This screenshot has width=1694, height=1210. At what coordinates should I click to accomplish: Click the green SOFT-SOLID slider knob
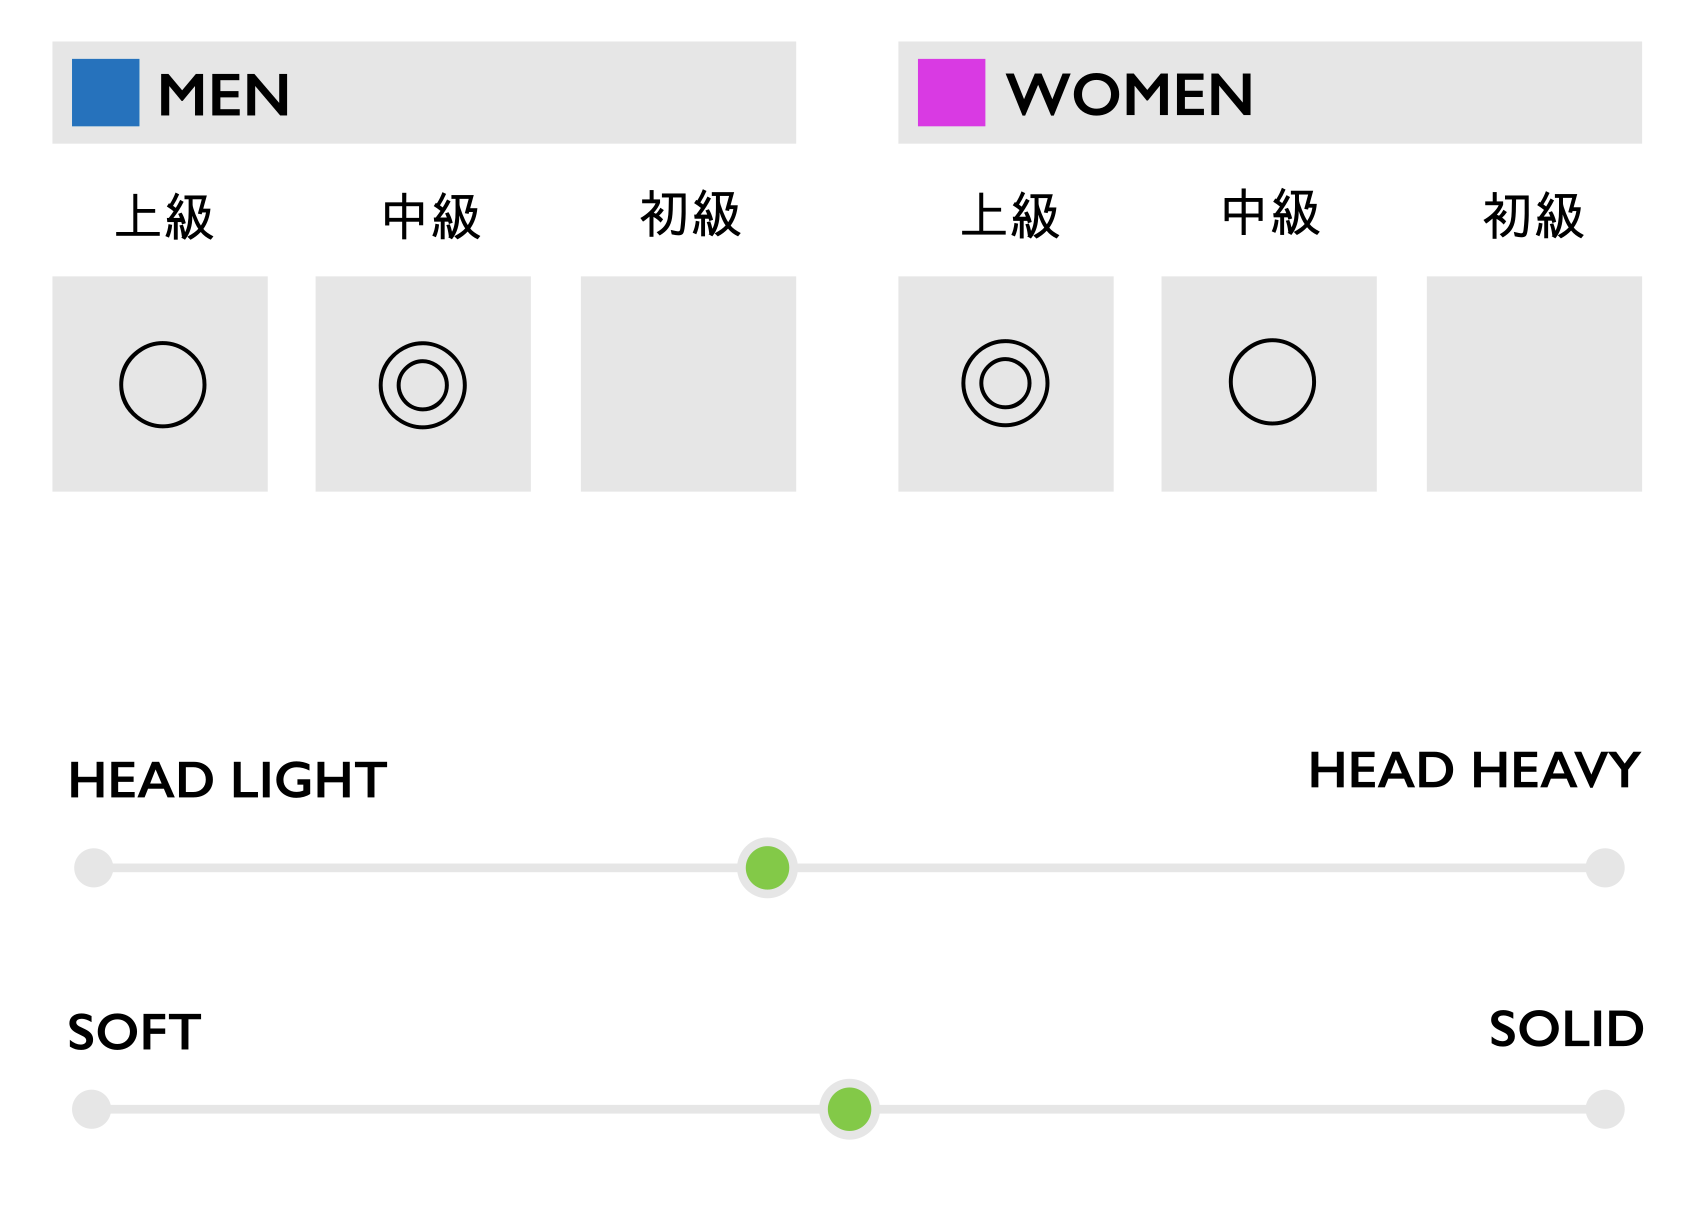pos(849,1109)
